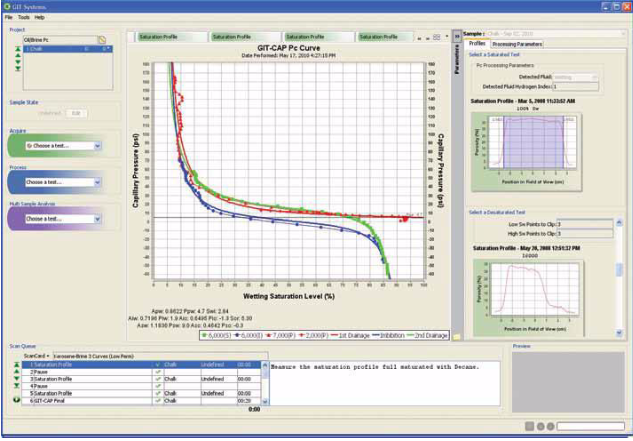Toggle checkmark on row 3 Saturation Profile
Viewport: 633px width, 441px height.
coord(158,379)
